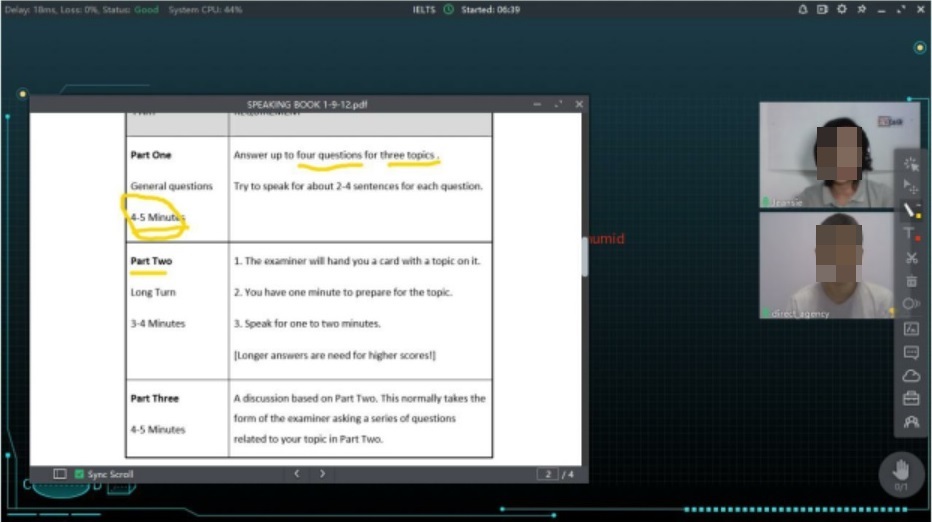Click the SPEAKING BOOK 1-9-12.pdf title bar
The image size is (932, 522).
point(307,104)
